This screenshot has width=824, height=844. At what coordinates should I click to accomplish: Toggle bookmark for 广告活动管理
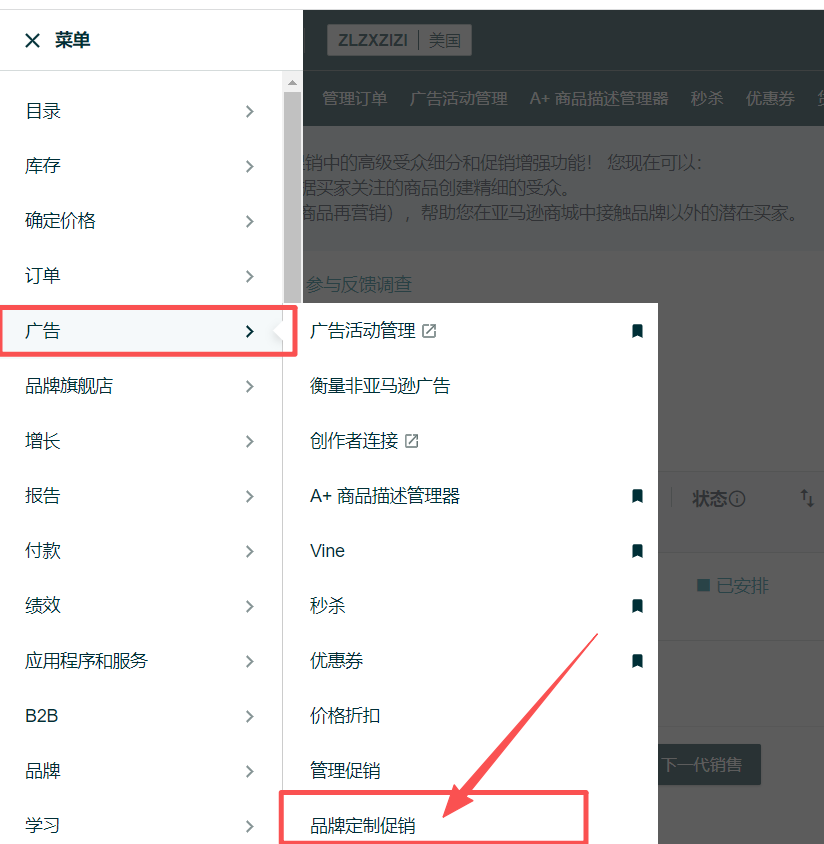pos(637,331)
